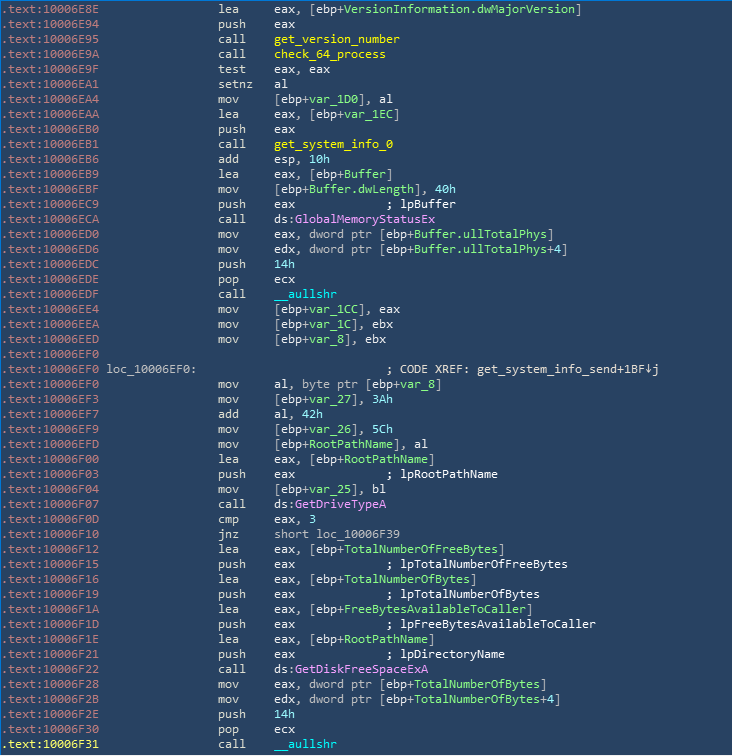The image size is (732, 756).
Task: Select address .text:10006F31
Action: (51, 744)
